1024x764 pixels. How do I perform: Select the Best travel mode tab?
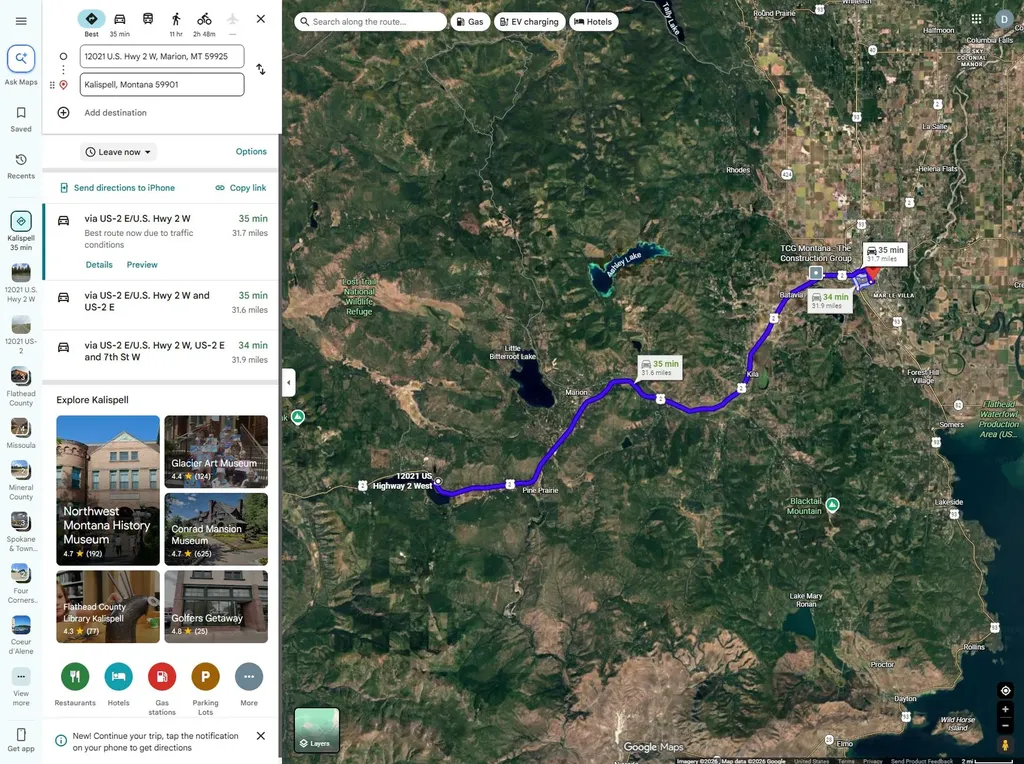click(91, 24)
